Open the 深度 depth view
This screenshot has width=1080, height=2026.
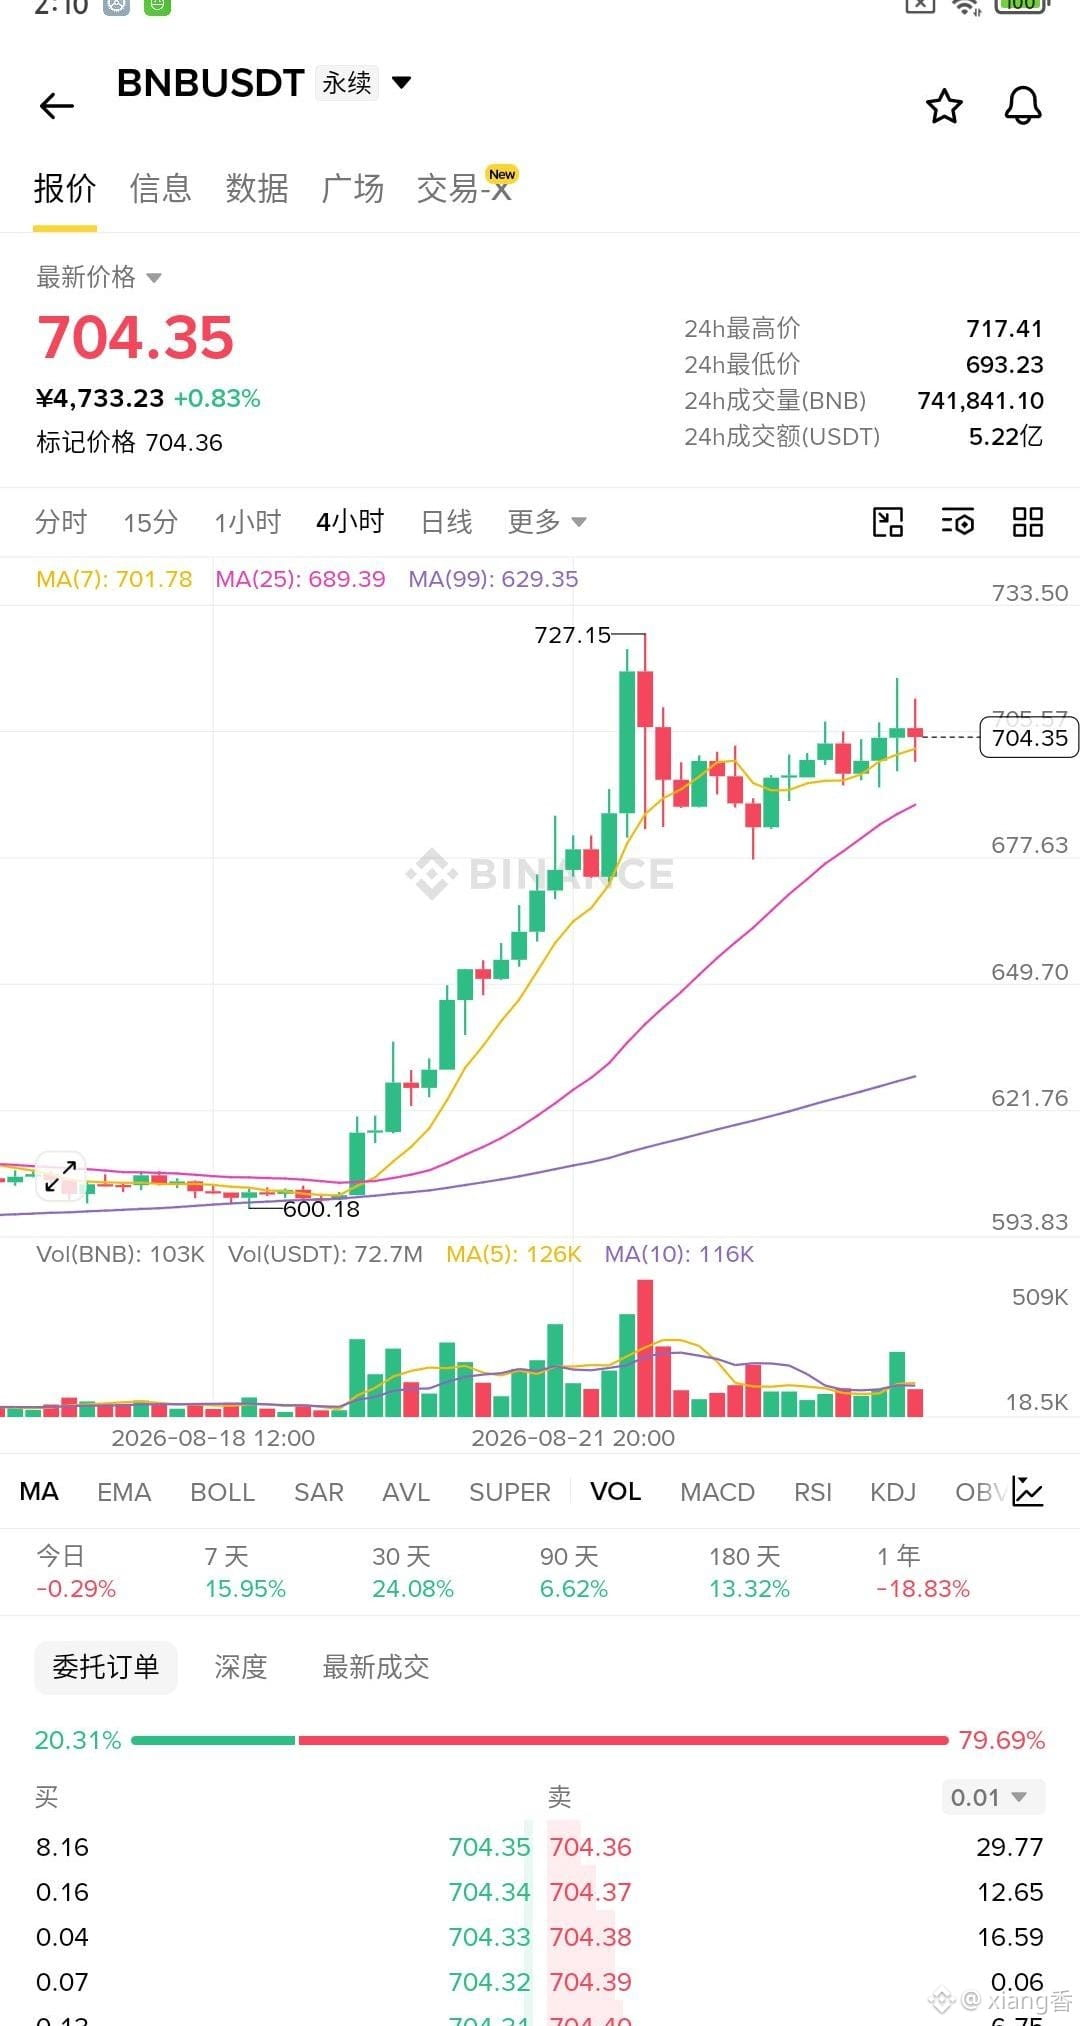click(x=241, y=1667)
